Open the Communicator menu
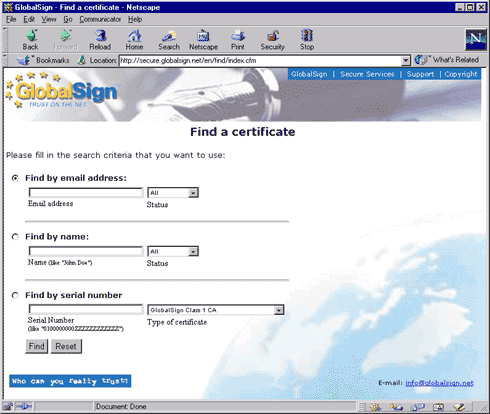Screen dimensions: 490x414 click(100, 19)
